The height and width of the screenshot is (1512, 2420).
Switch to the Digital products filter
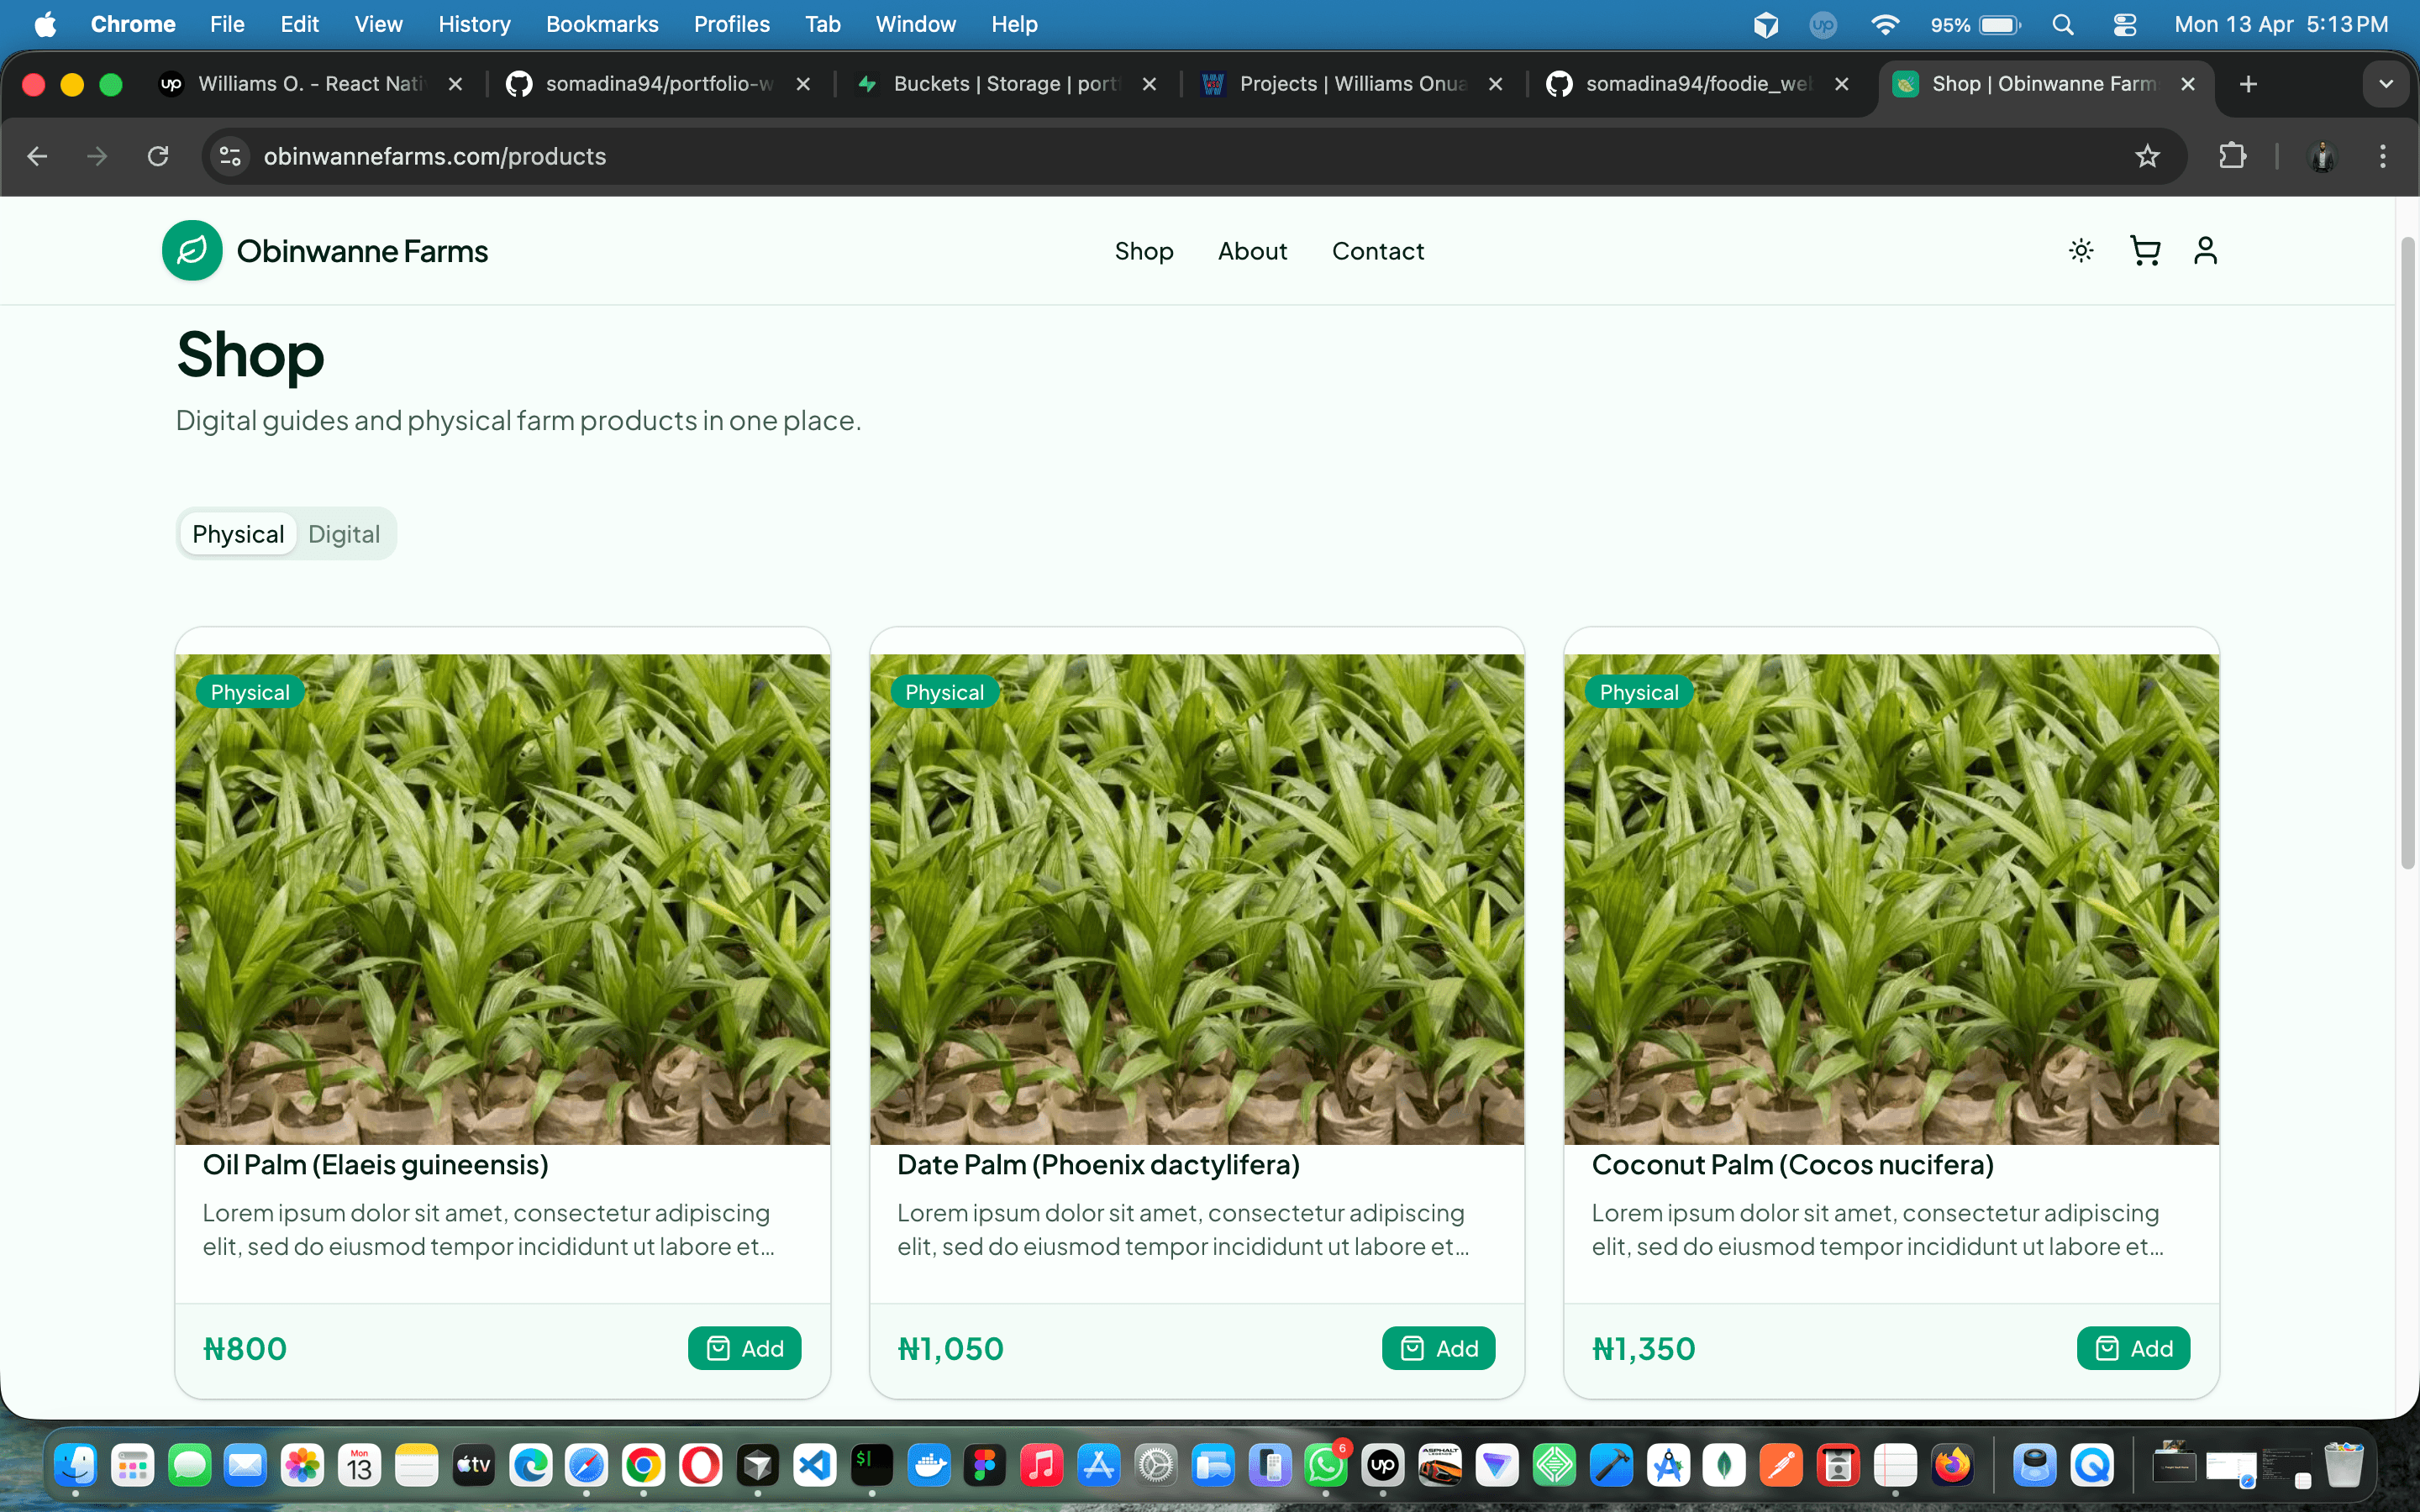(x=343, y=533)
